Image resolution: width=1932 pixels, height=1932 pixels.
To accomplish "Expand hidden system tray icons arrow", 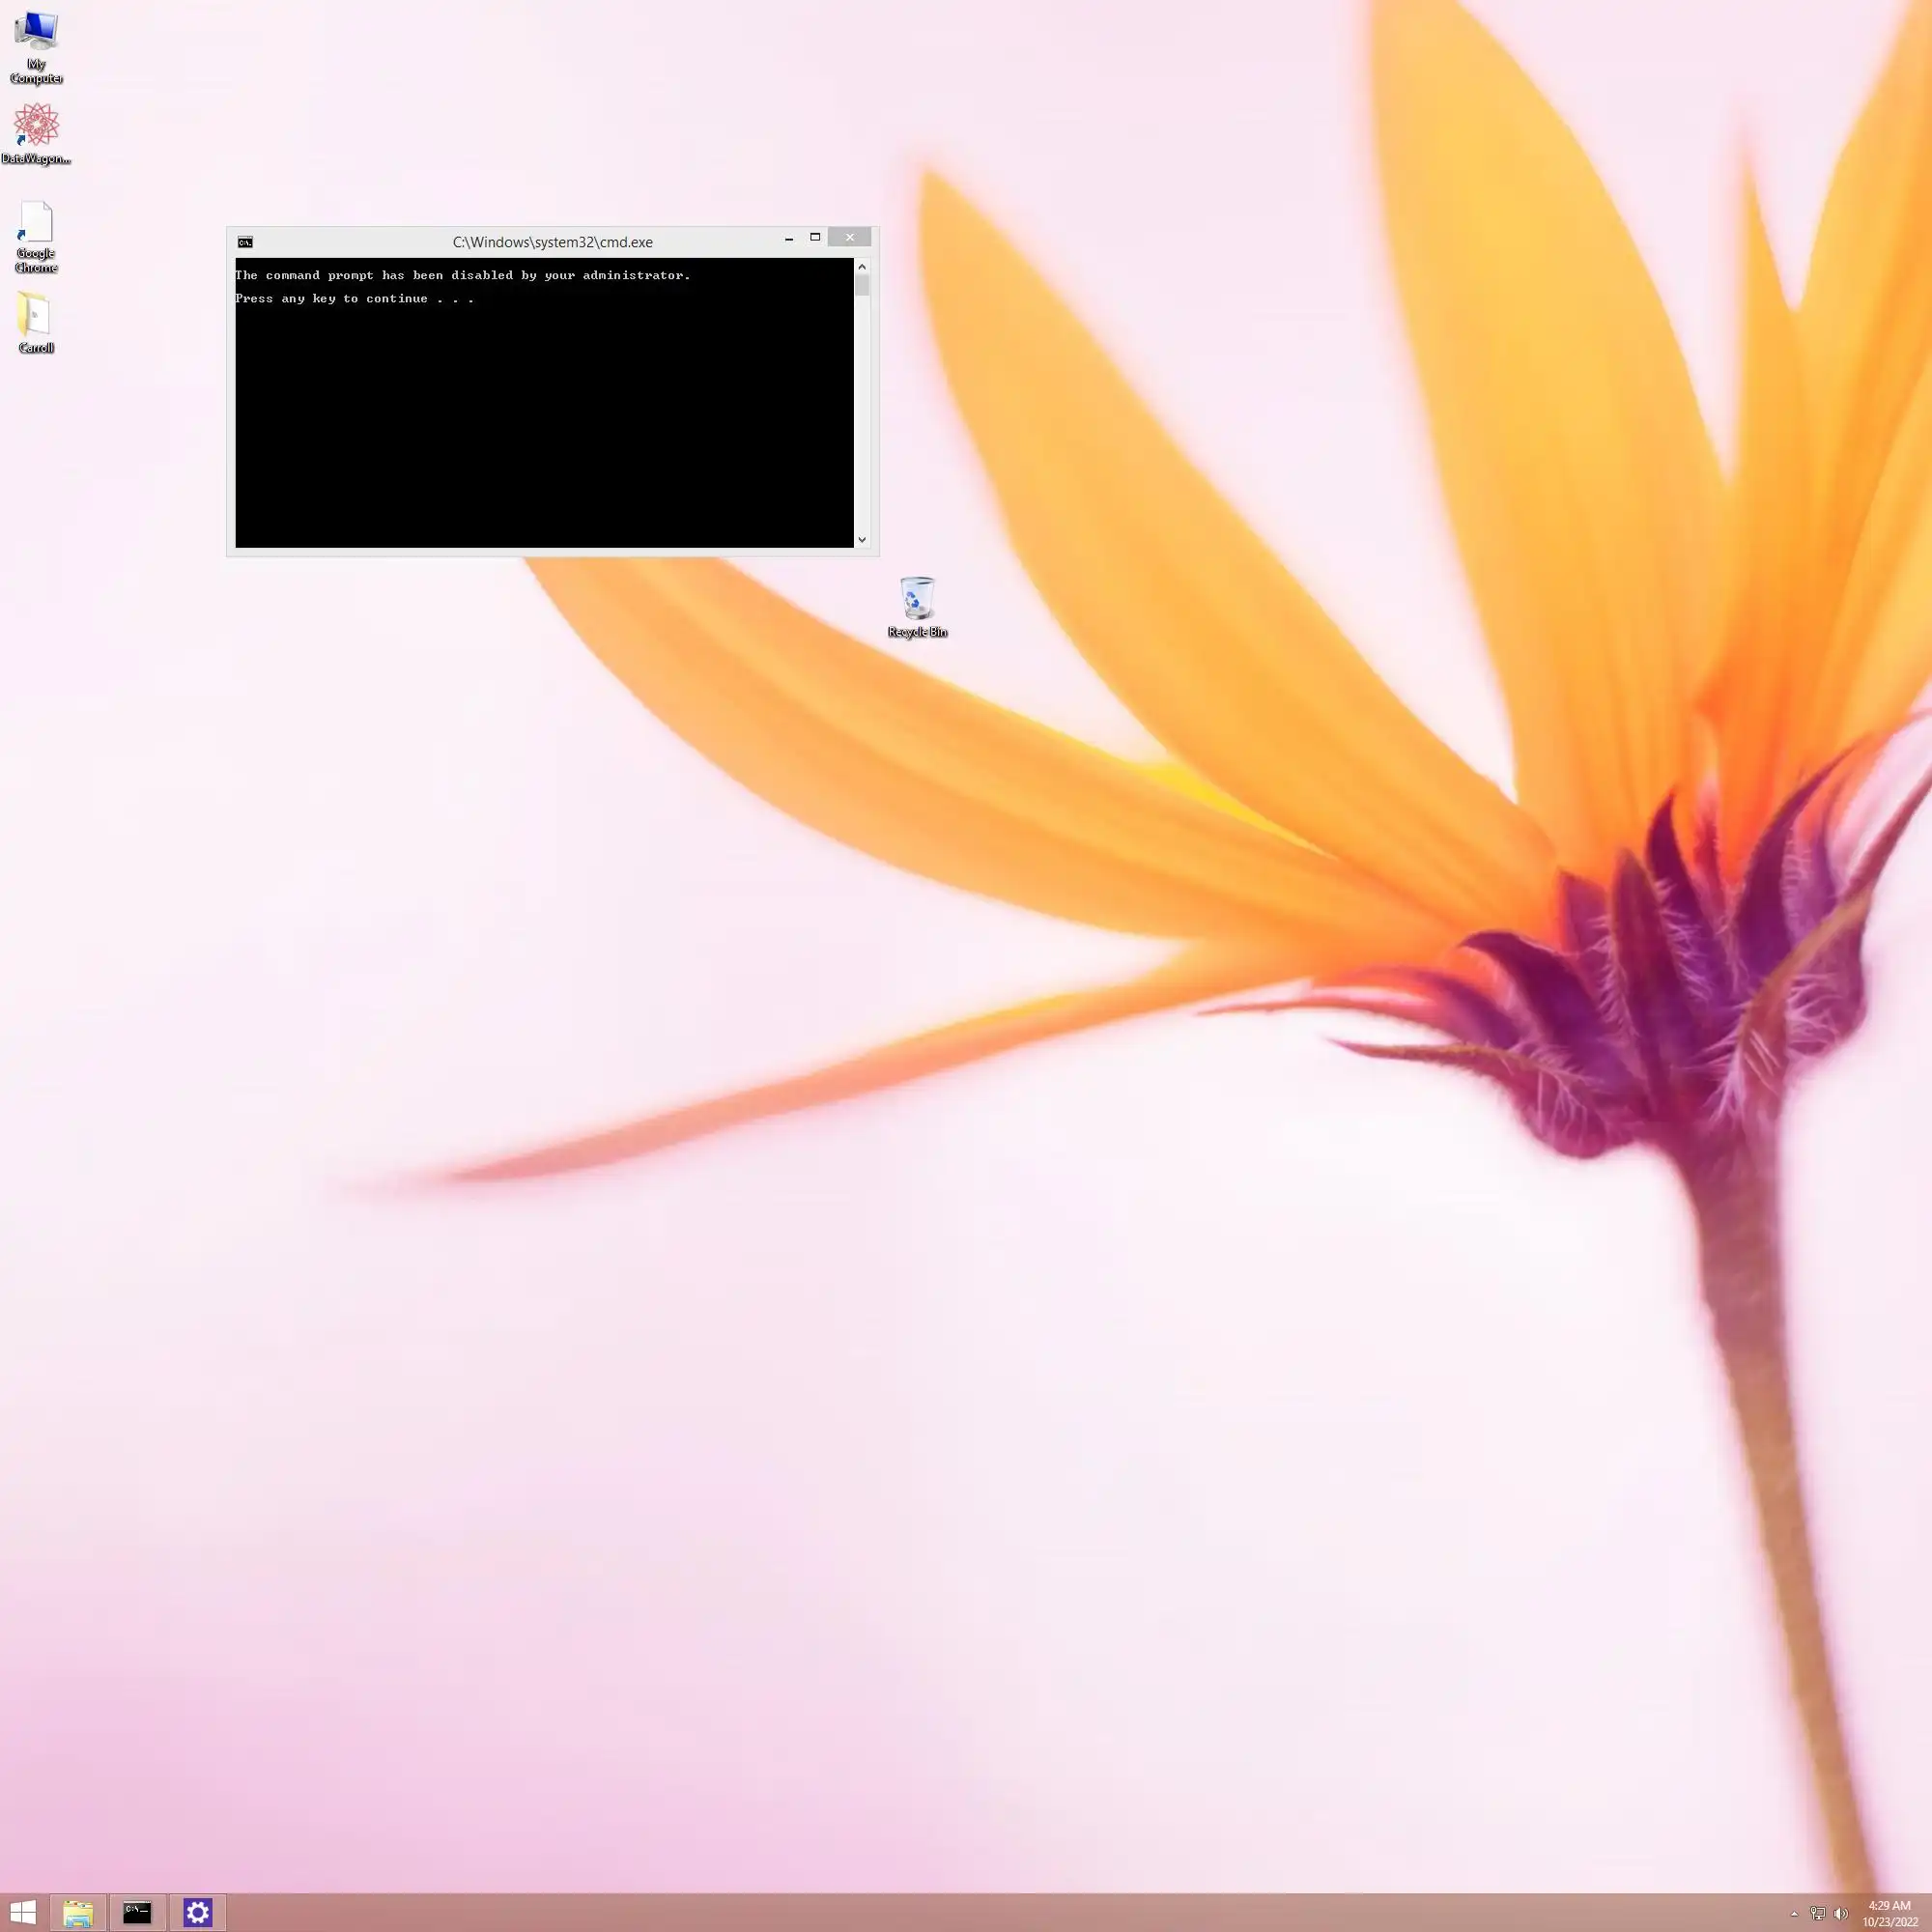I will [x=1794, y=1914].
